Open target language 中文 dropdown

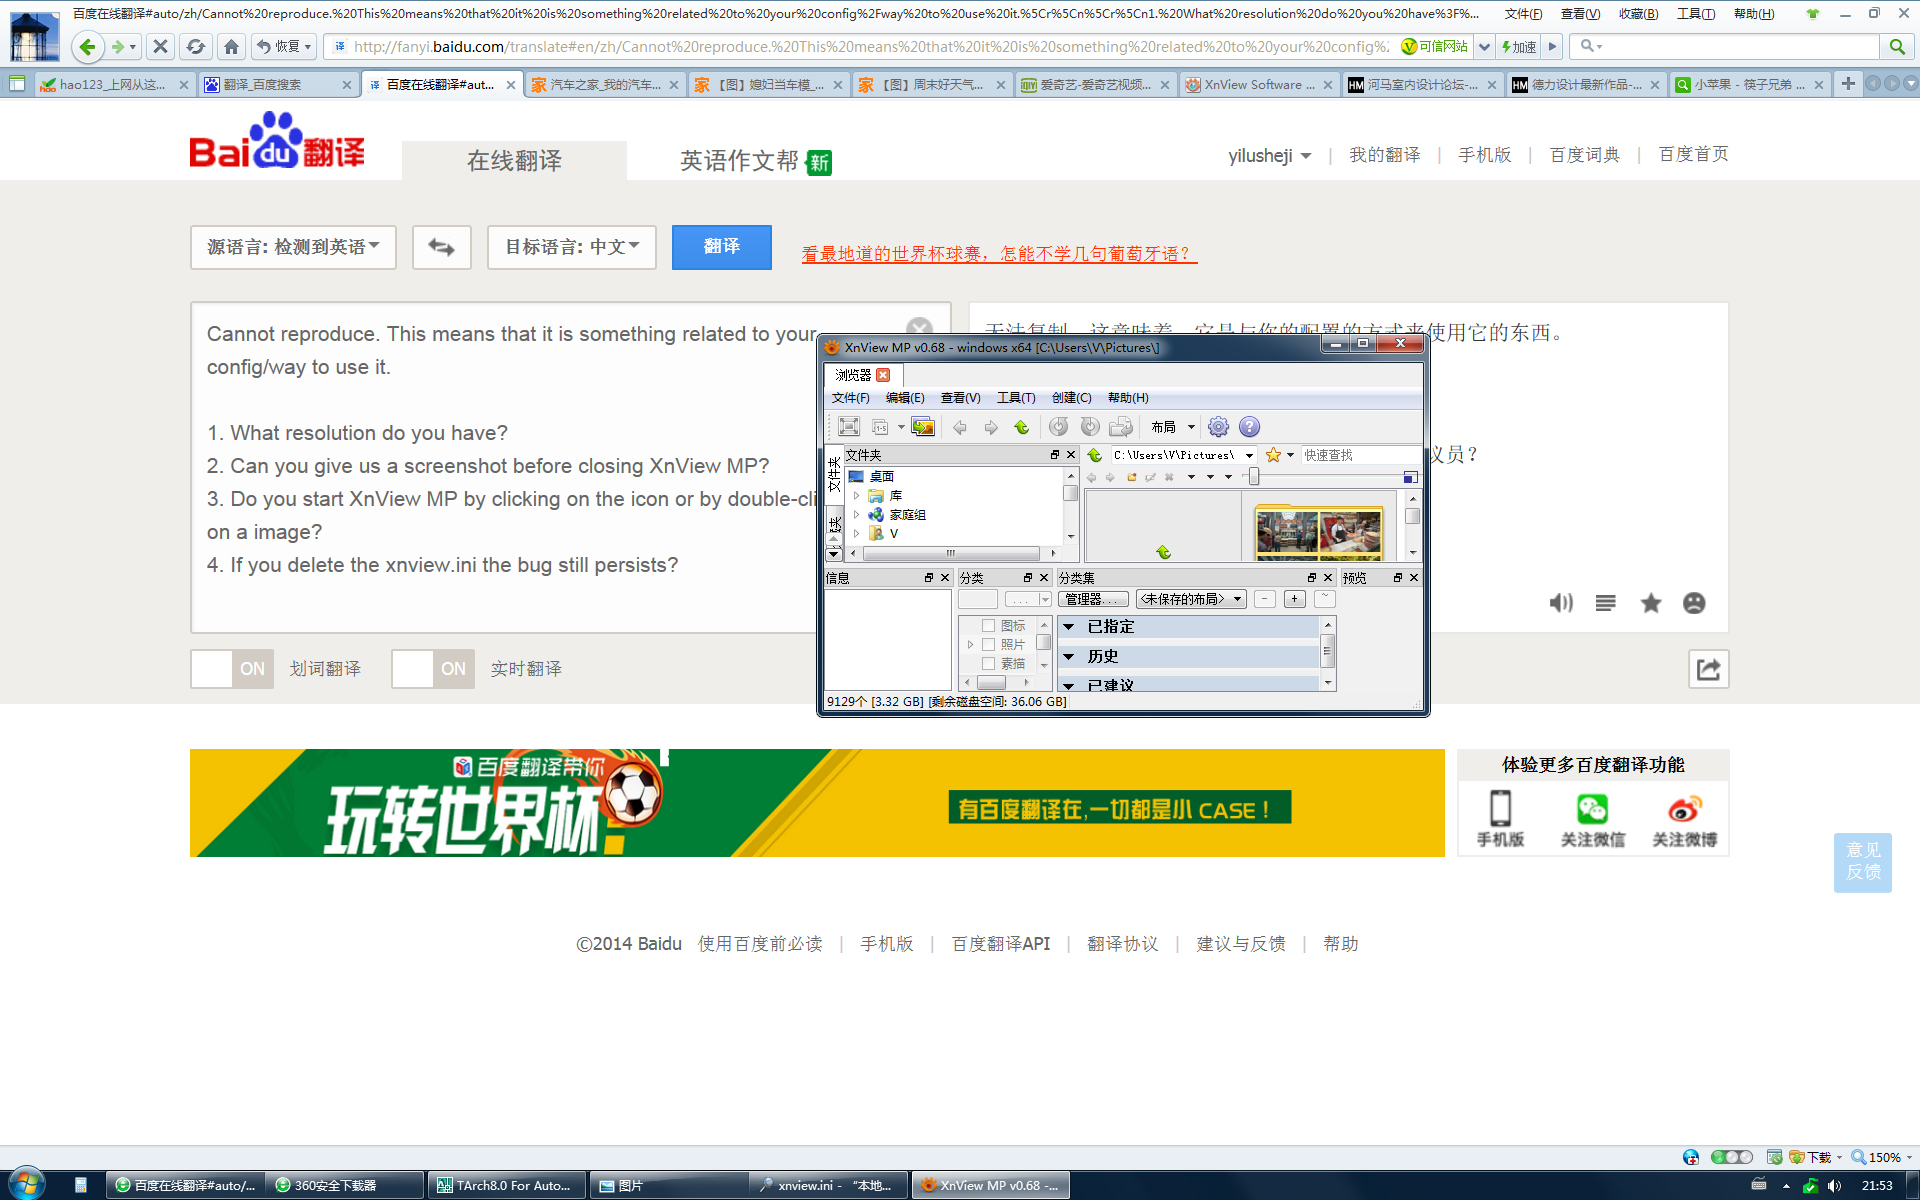(571, 247)
